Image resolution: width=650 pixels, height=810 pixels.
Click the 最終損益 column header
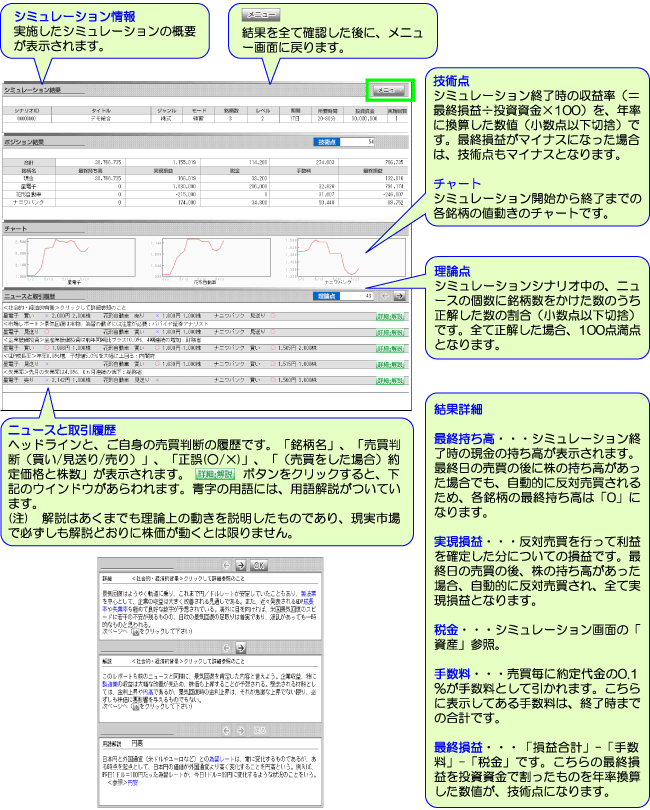click(373, 170)
